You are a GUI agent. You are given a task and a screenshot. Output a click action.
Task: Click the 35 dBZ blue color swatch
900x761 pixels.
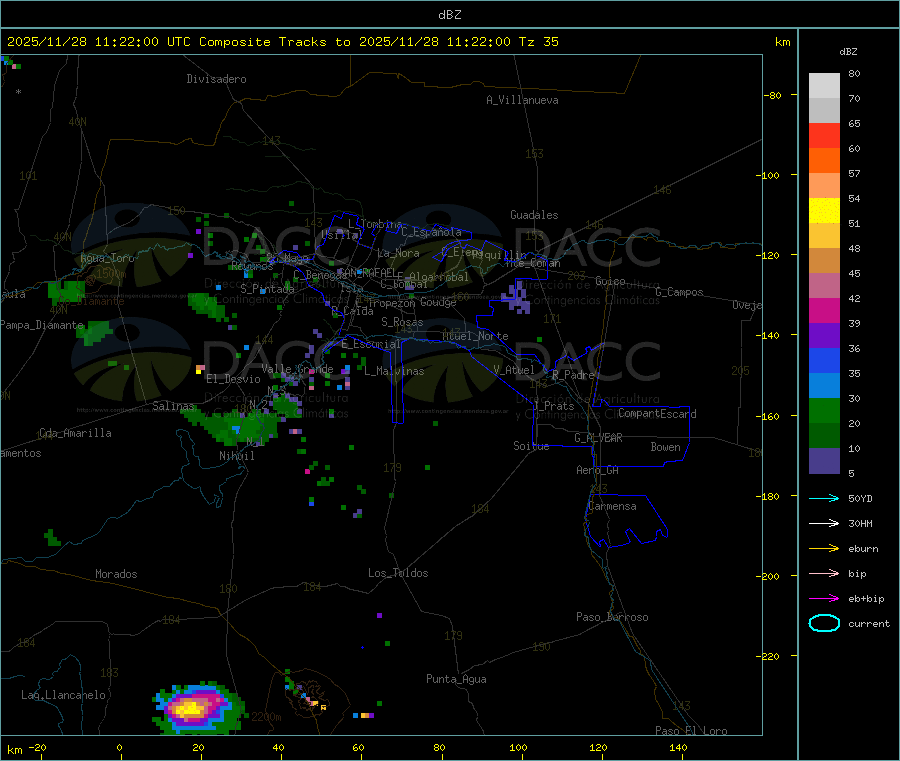pyautogui.click(x=824, y=360)
